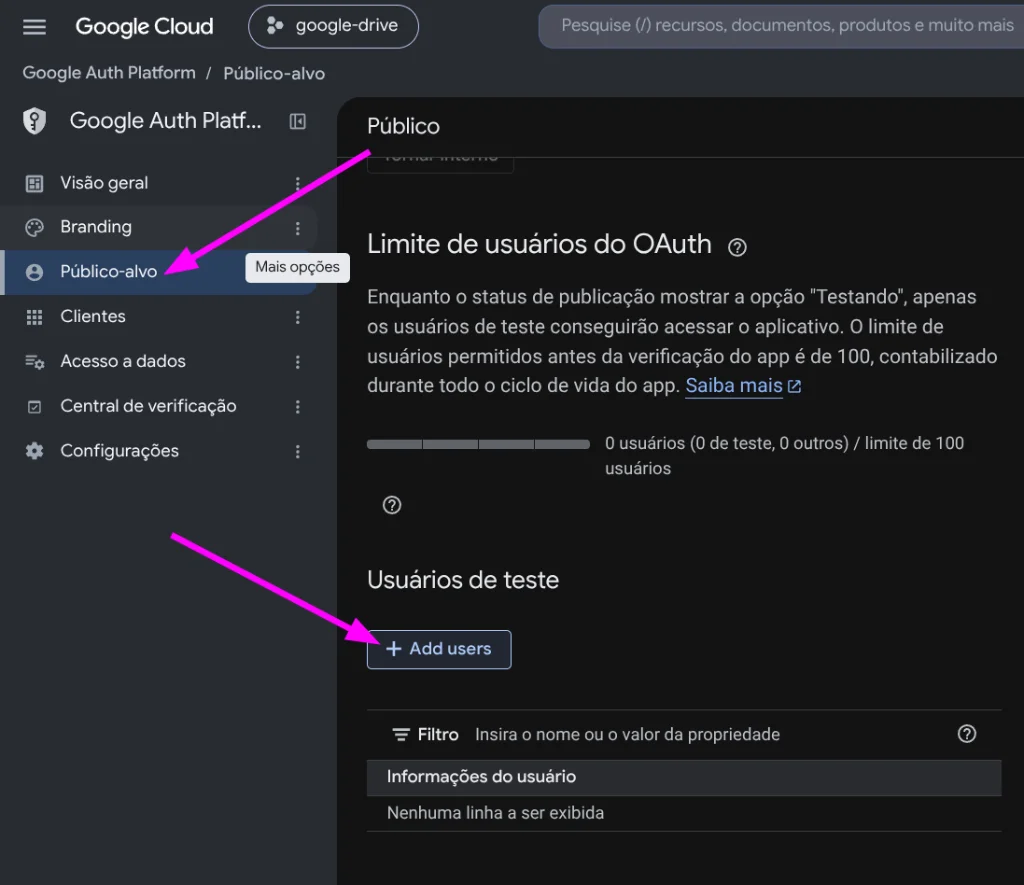Go to Acesso a dados
The width and height of the screenshot is (1024, 885).
click(123, 361)
